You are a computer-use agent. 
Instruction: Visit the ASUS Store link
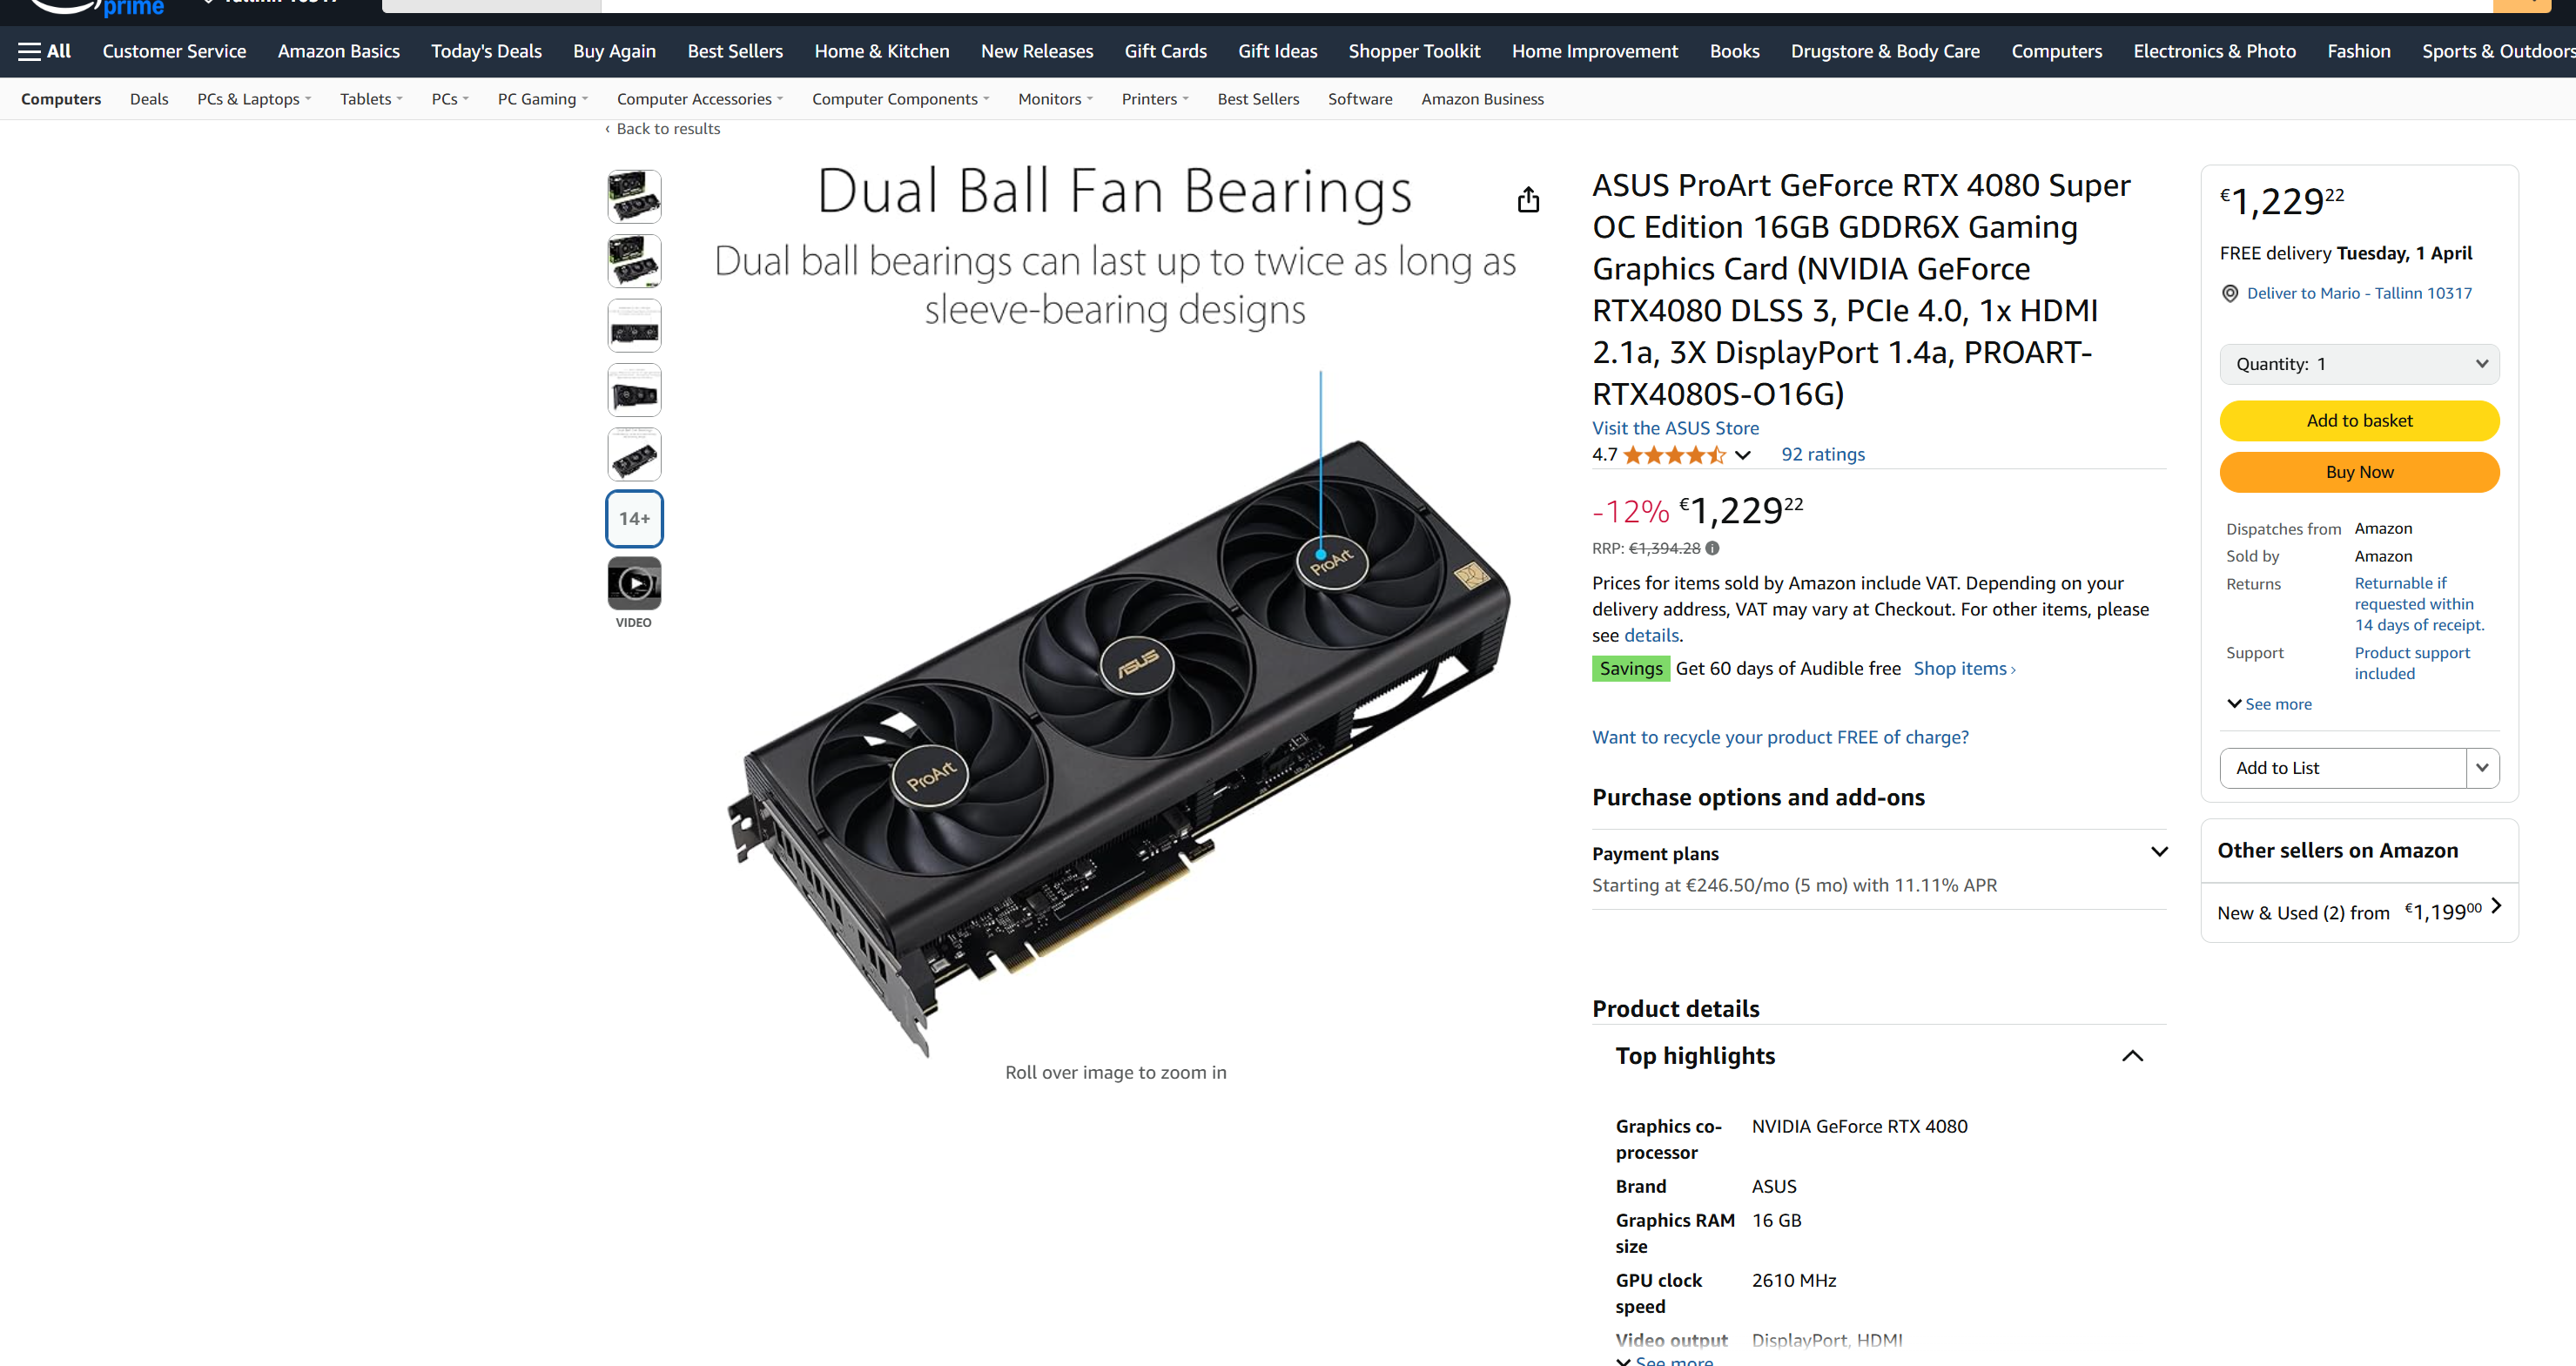click(1675, 428)
